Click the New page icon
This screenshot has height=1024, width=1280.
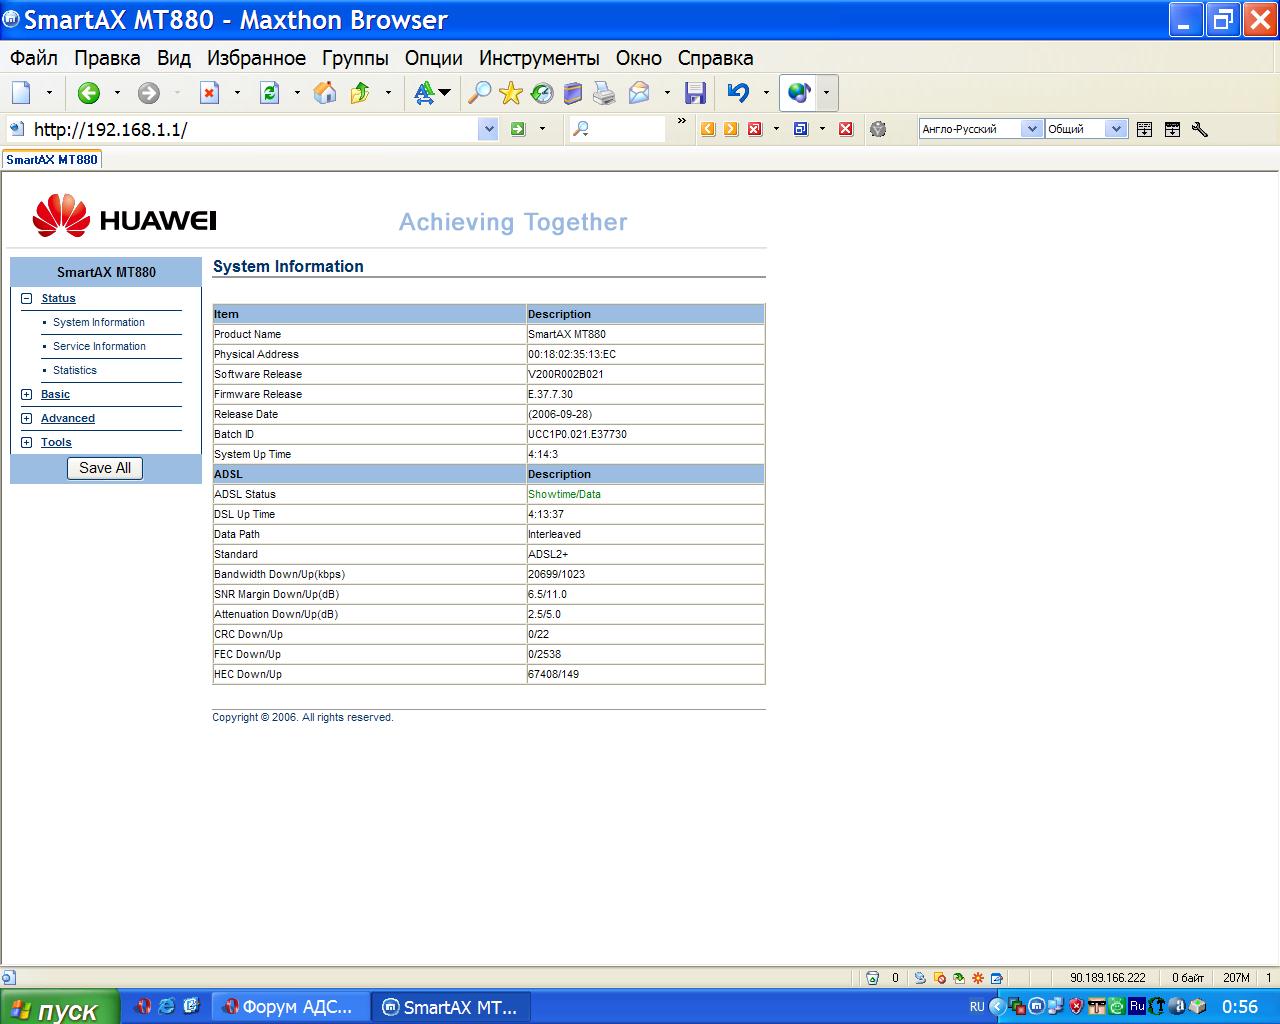[21, 93]
